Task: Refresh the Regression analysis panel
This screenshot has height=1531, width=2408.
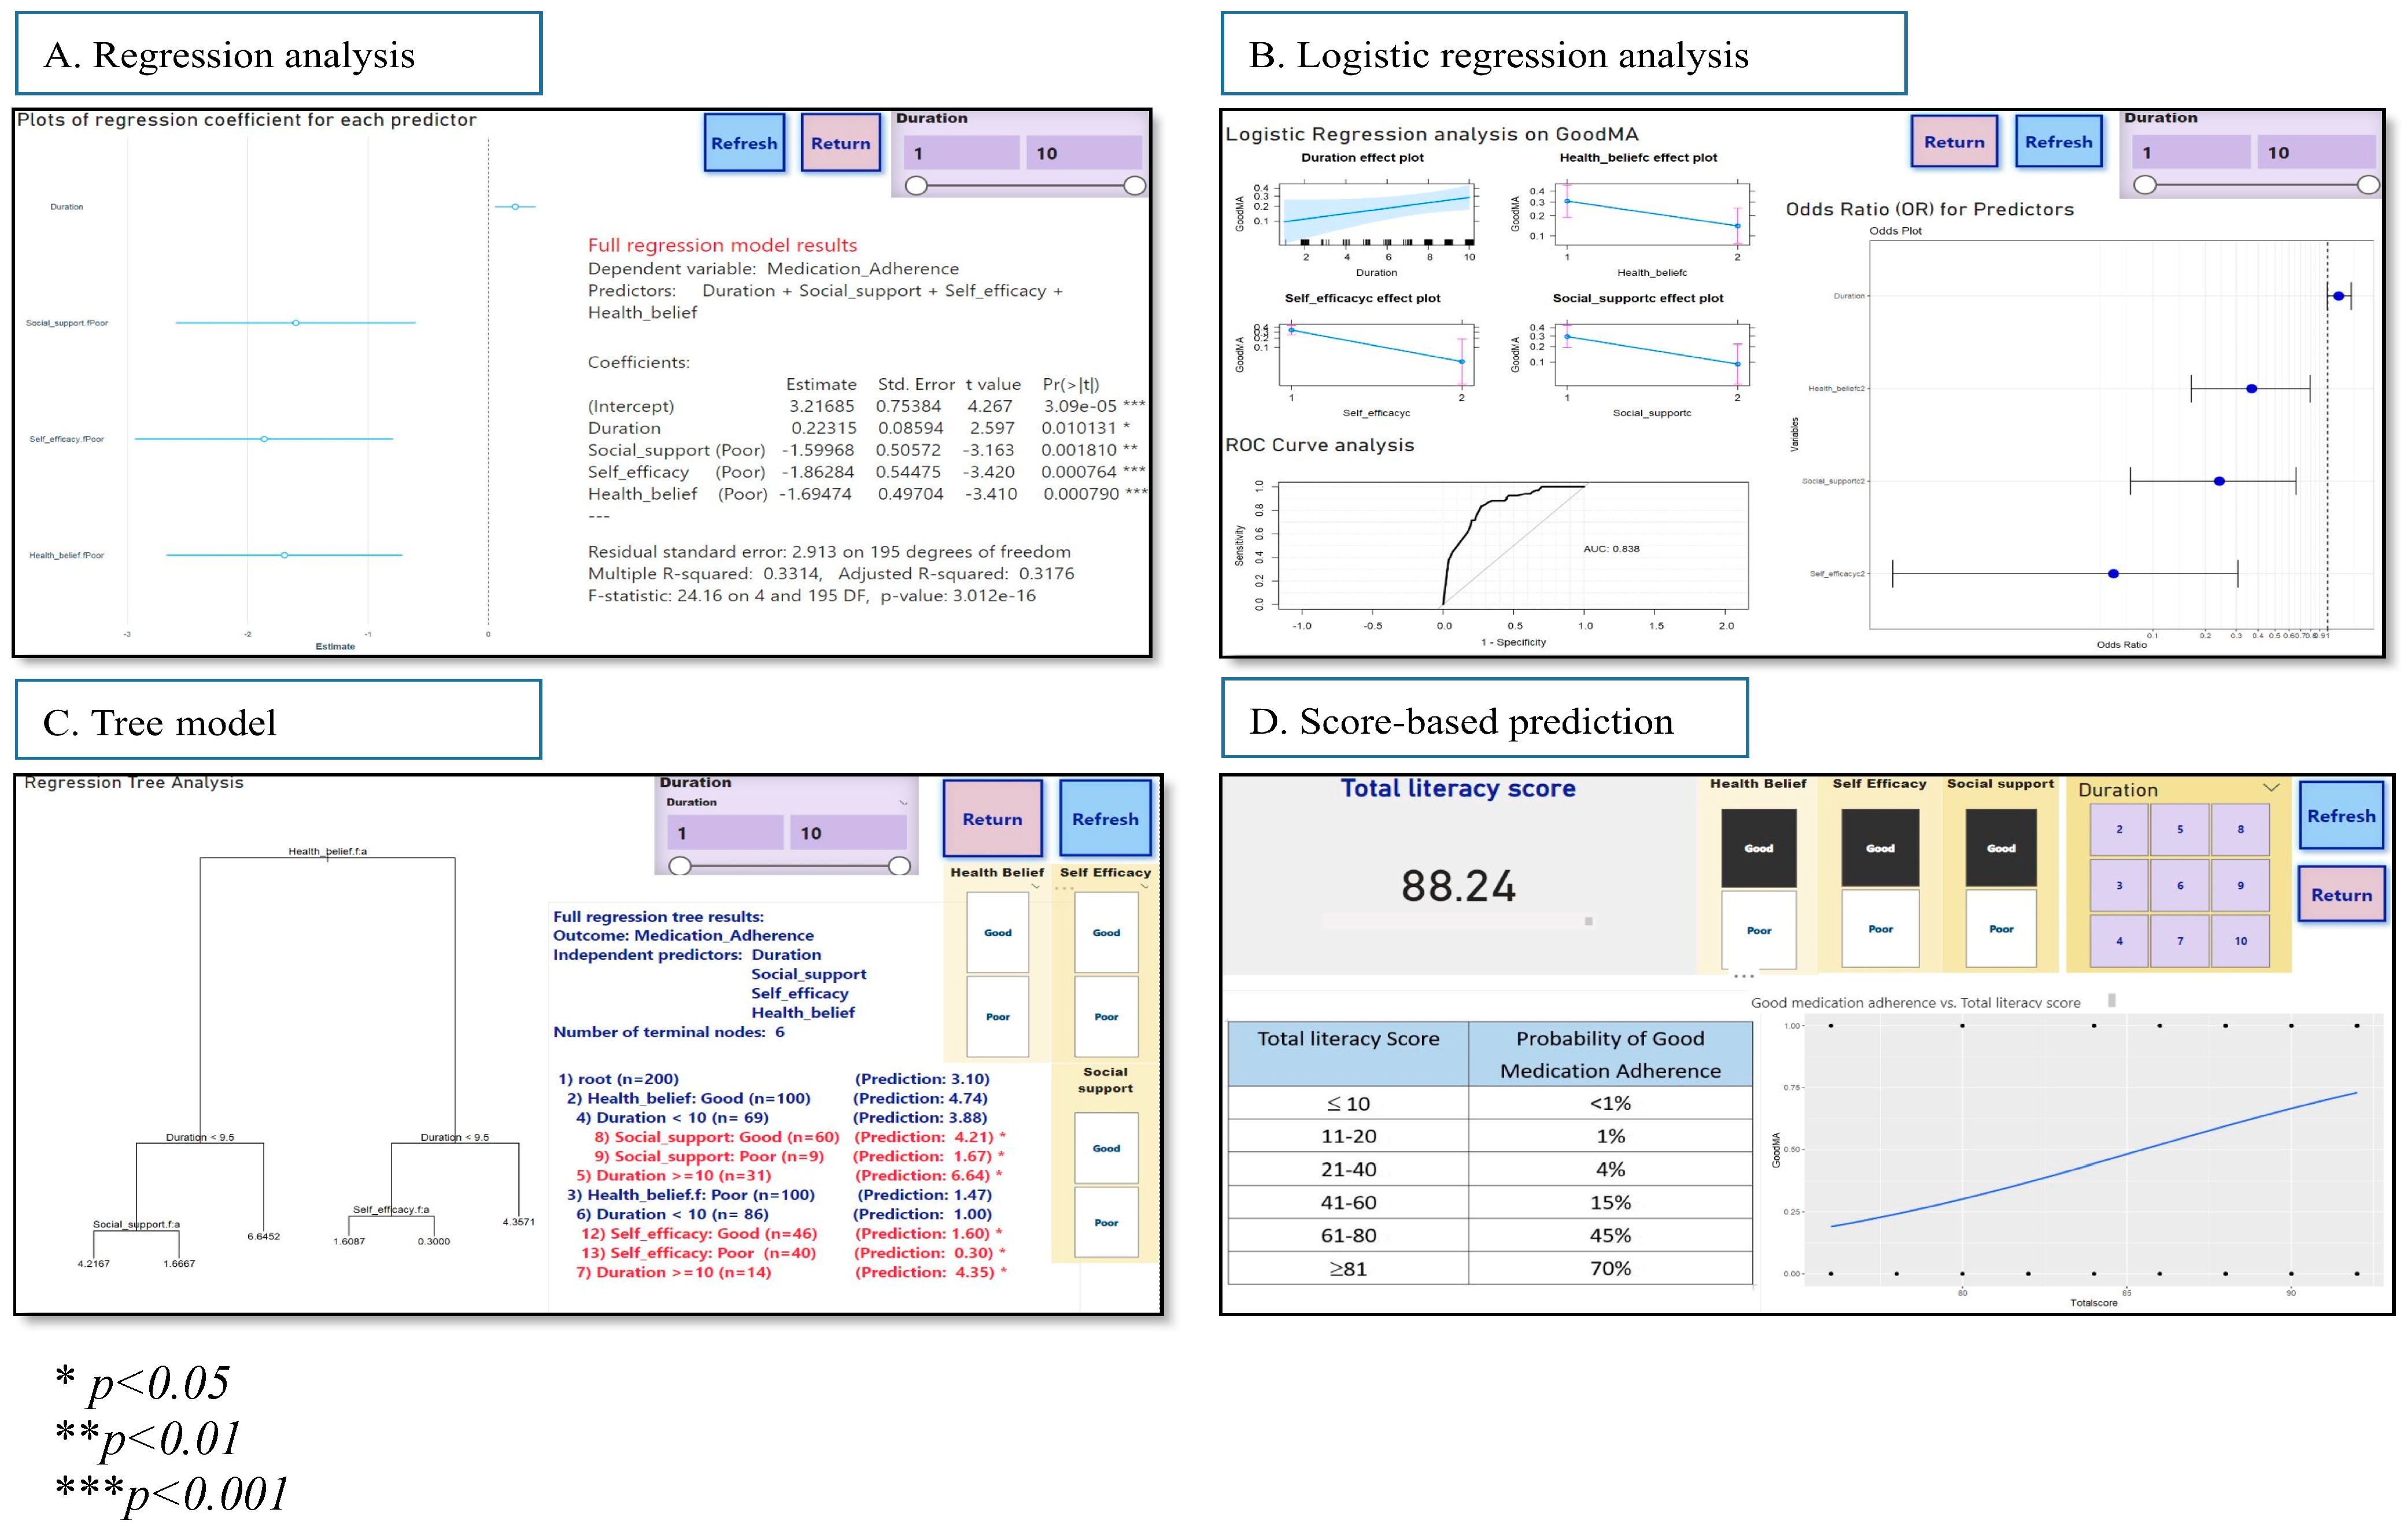Action: tap(744, 143)
